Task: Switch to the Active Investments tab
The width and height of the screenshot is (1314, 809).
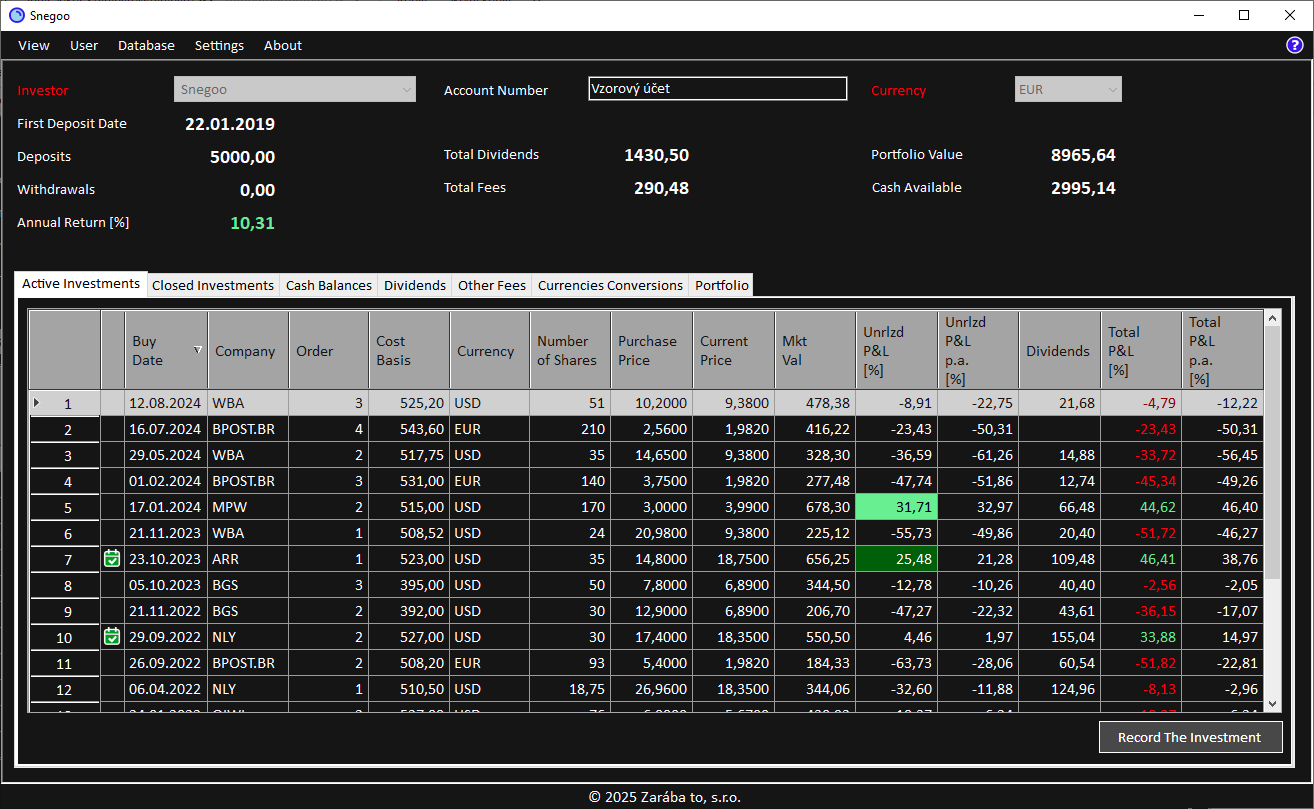Action: (81, 284)
